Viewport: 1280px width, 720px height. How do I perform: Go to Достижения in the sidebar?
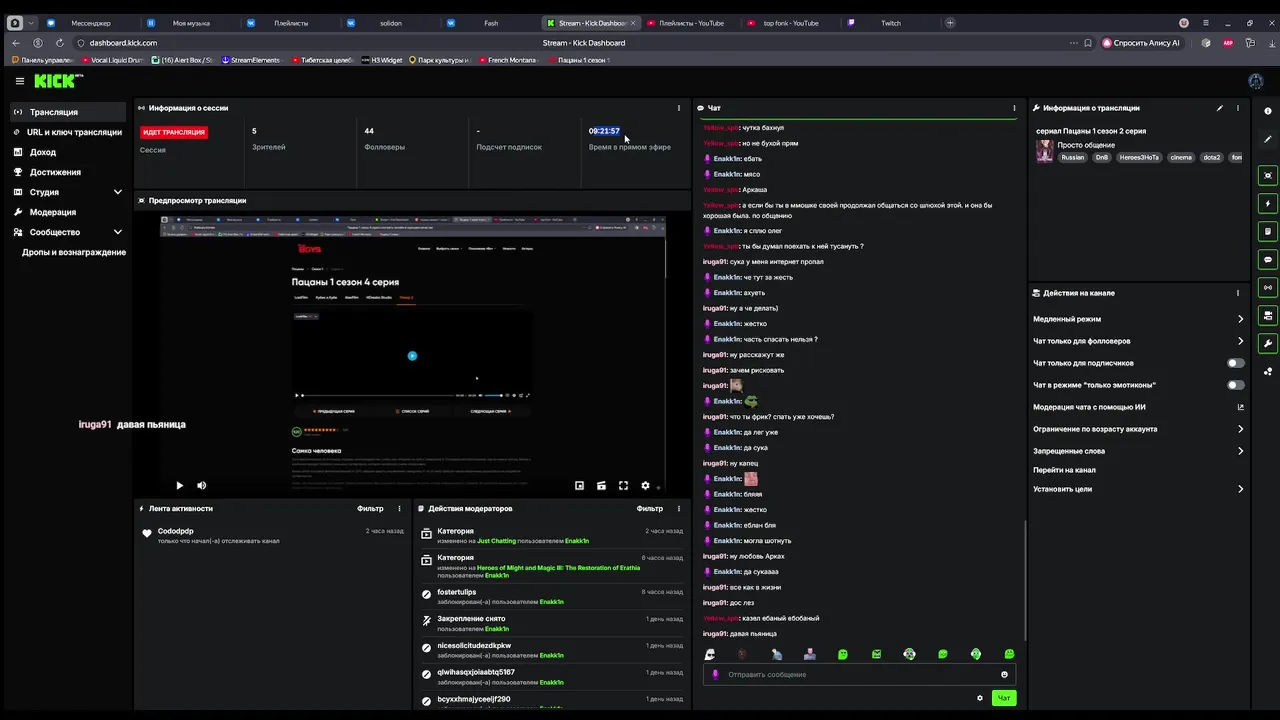pos(68,172)
